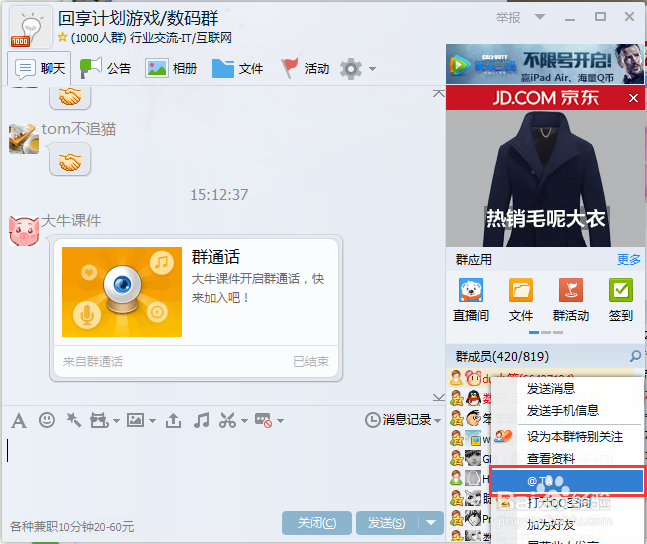Click the 发送(S) button

[387, 523]
